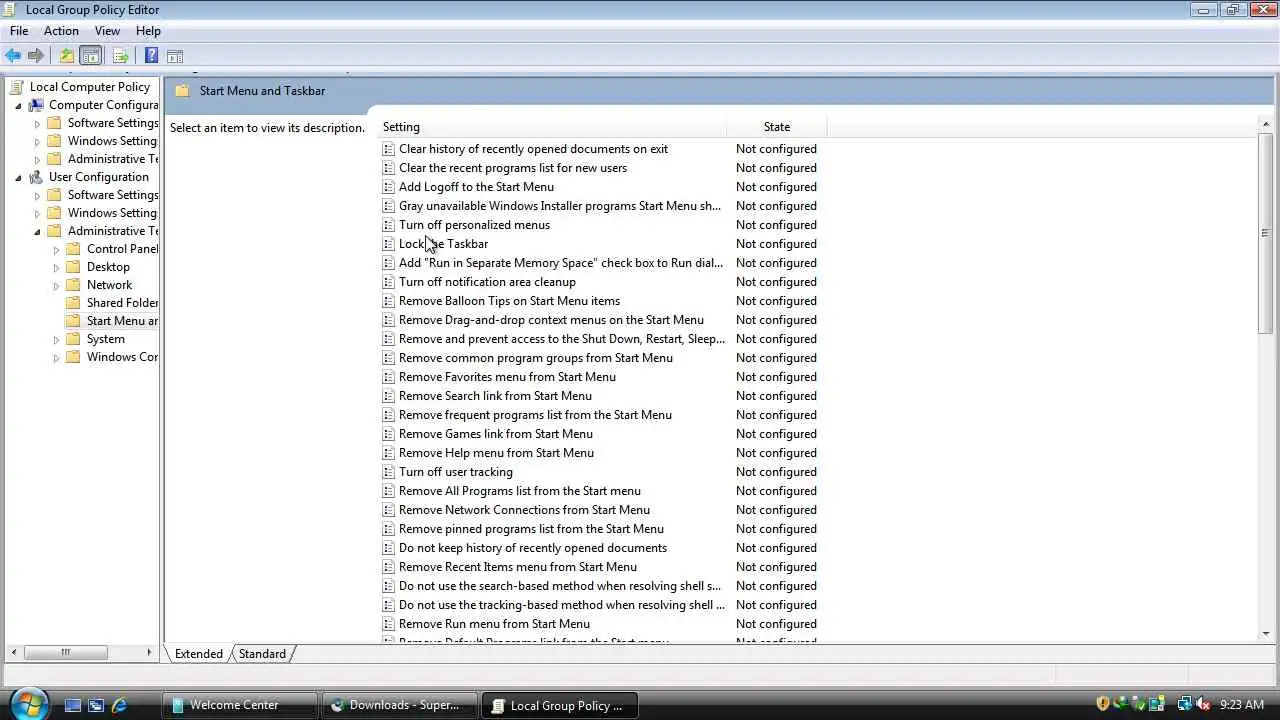Screen dimensions: 1280x720
Task: Click the Local Group Policy taskbar button
Action: pyautogui.click(x=560, y=705)
